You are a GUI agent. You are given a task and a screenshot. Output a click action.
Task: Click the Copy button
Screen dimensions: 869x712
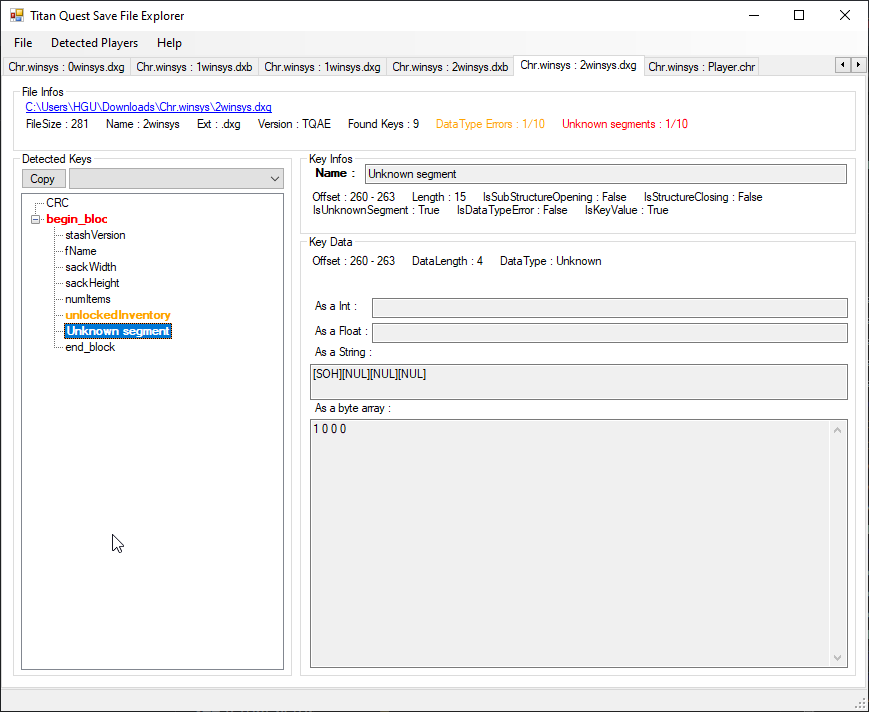pyautogui.click(x=43, y=179)
